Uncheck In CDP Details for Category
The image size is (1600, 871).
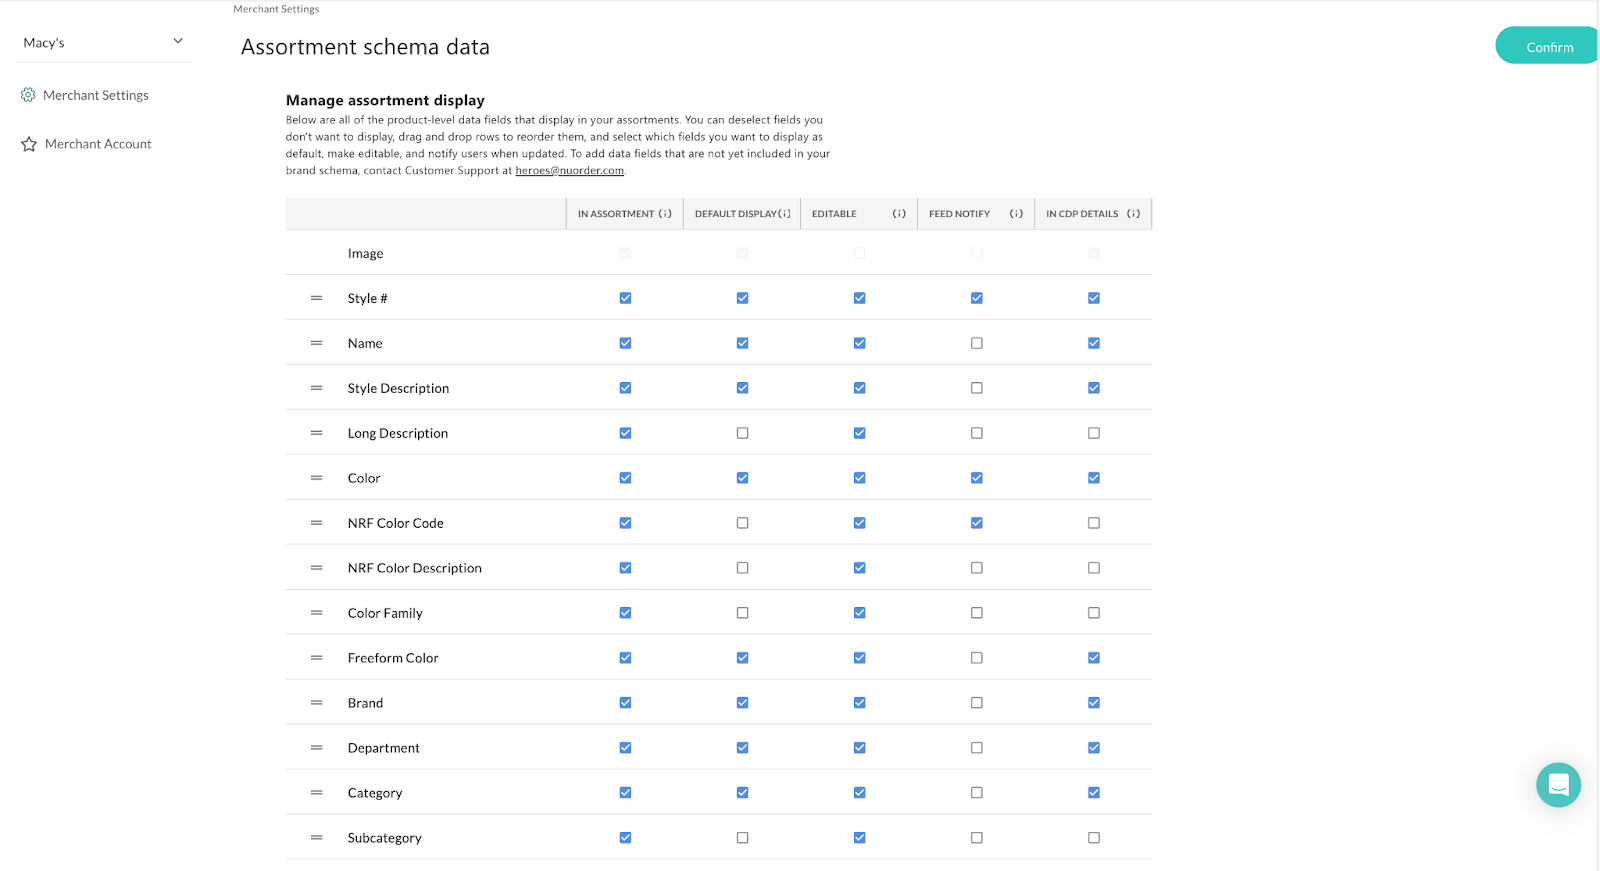[x=1094, y=793]
